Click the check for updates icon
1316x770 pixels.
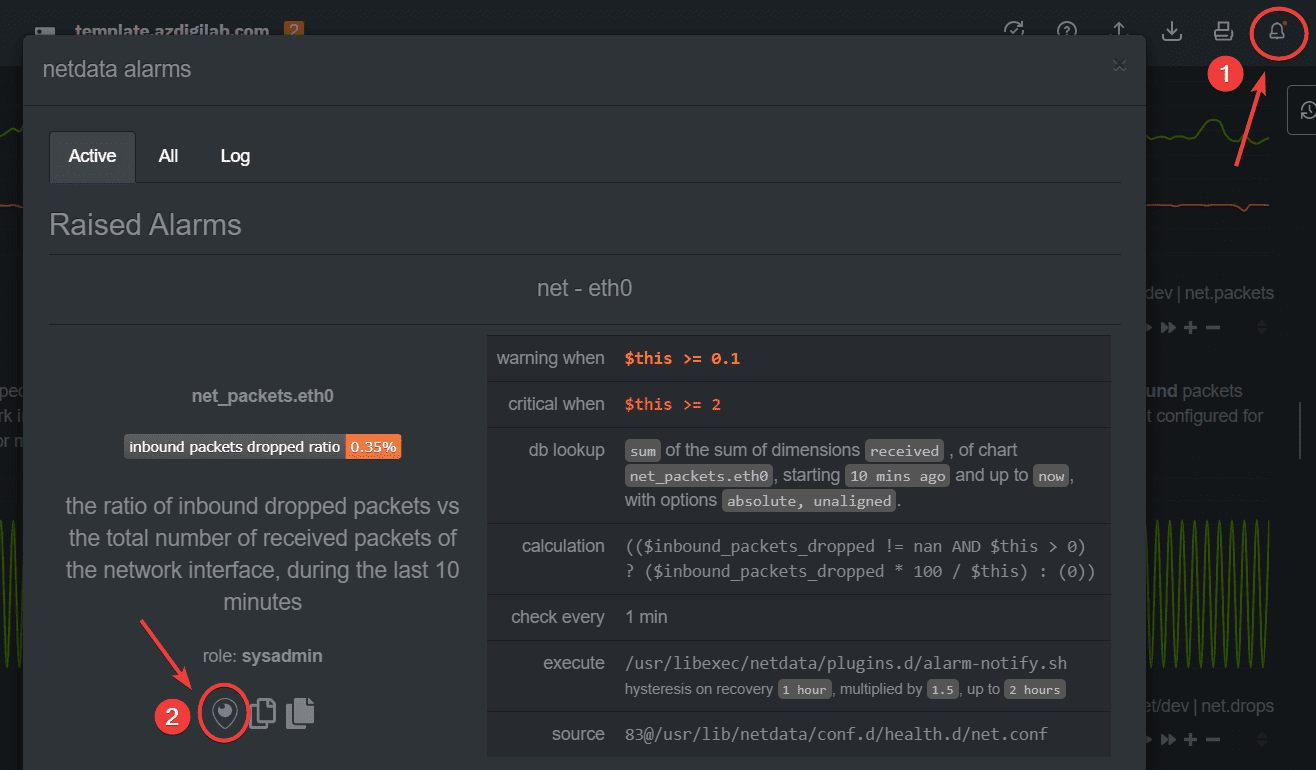(x=1013, y=30)
